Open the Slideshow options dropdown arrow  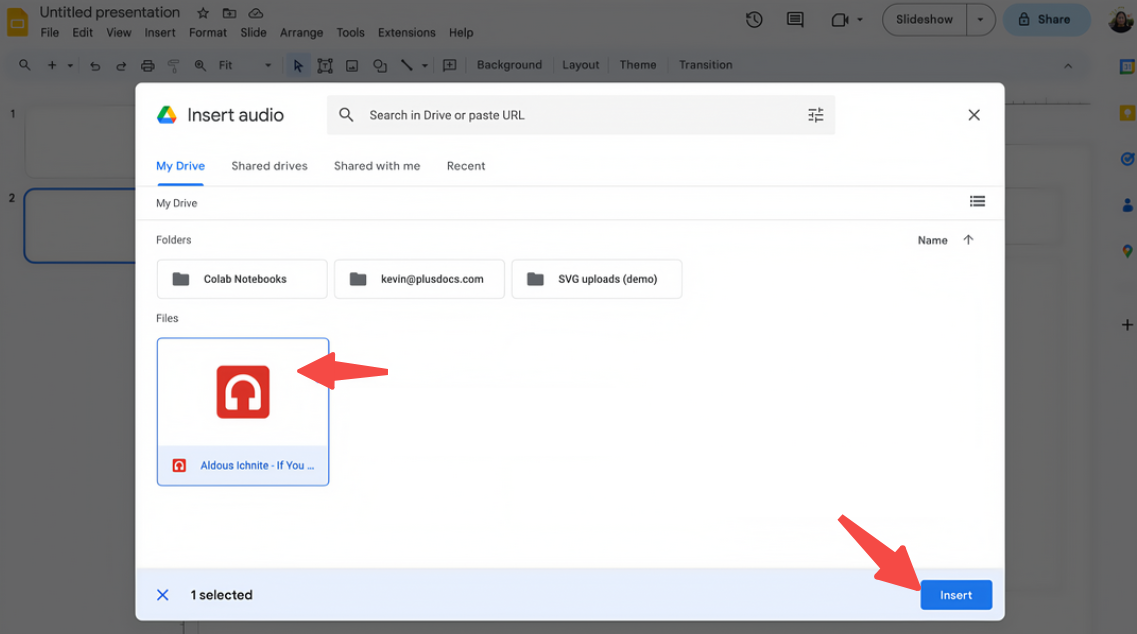tap(979, 19)
